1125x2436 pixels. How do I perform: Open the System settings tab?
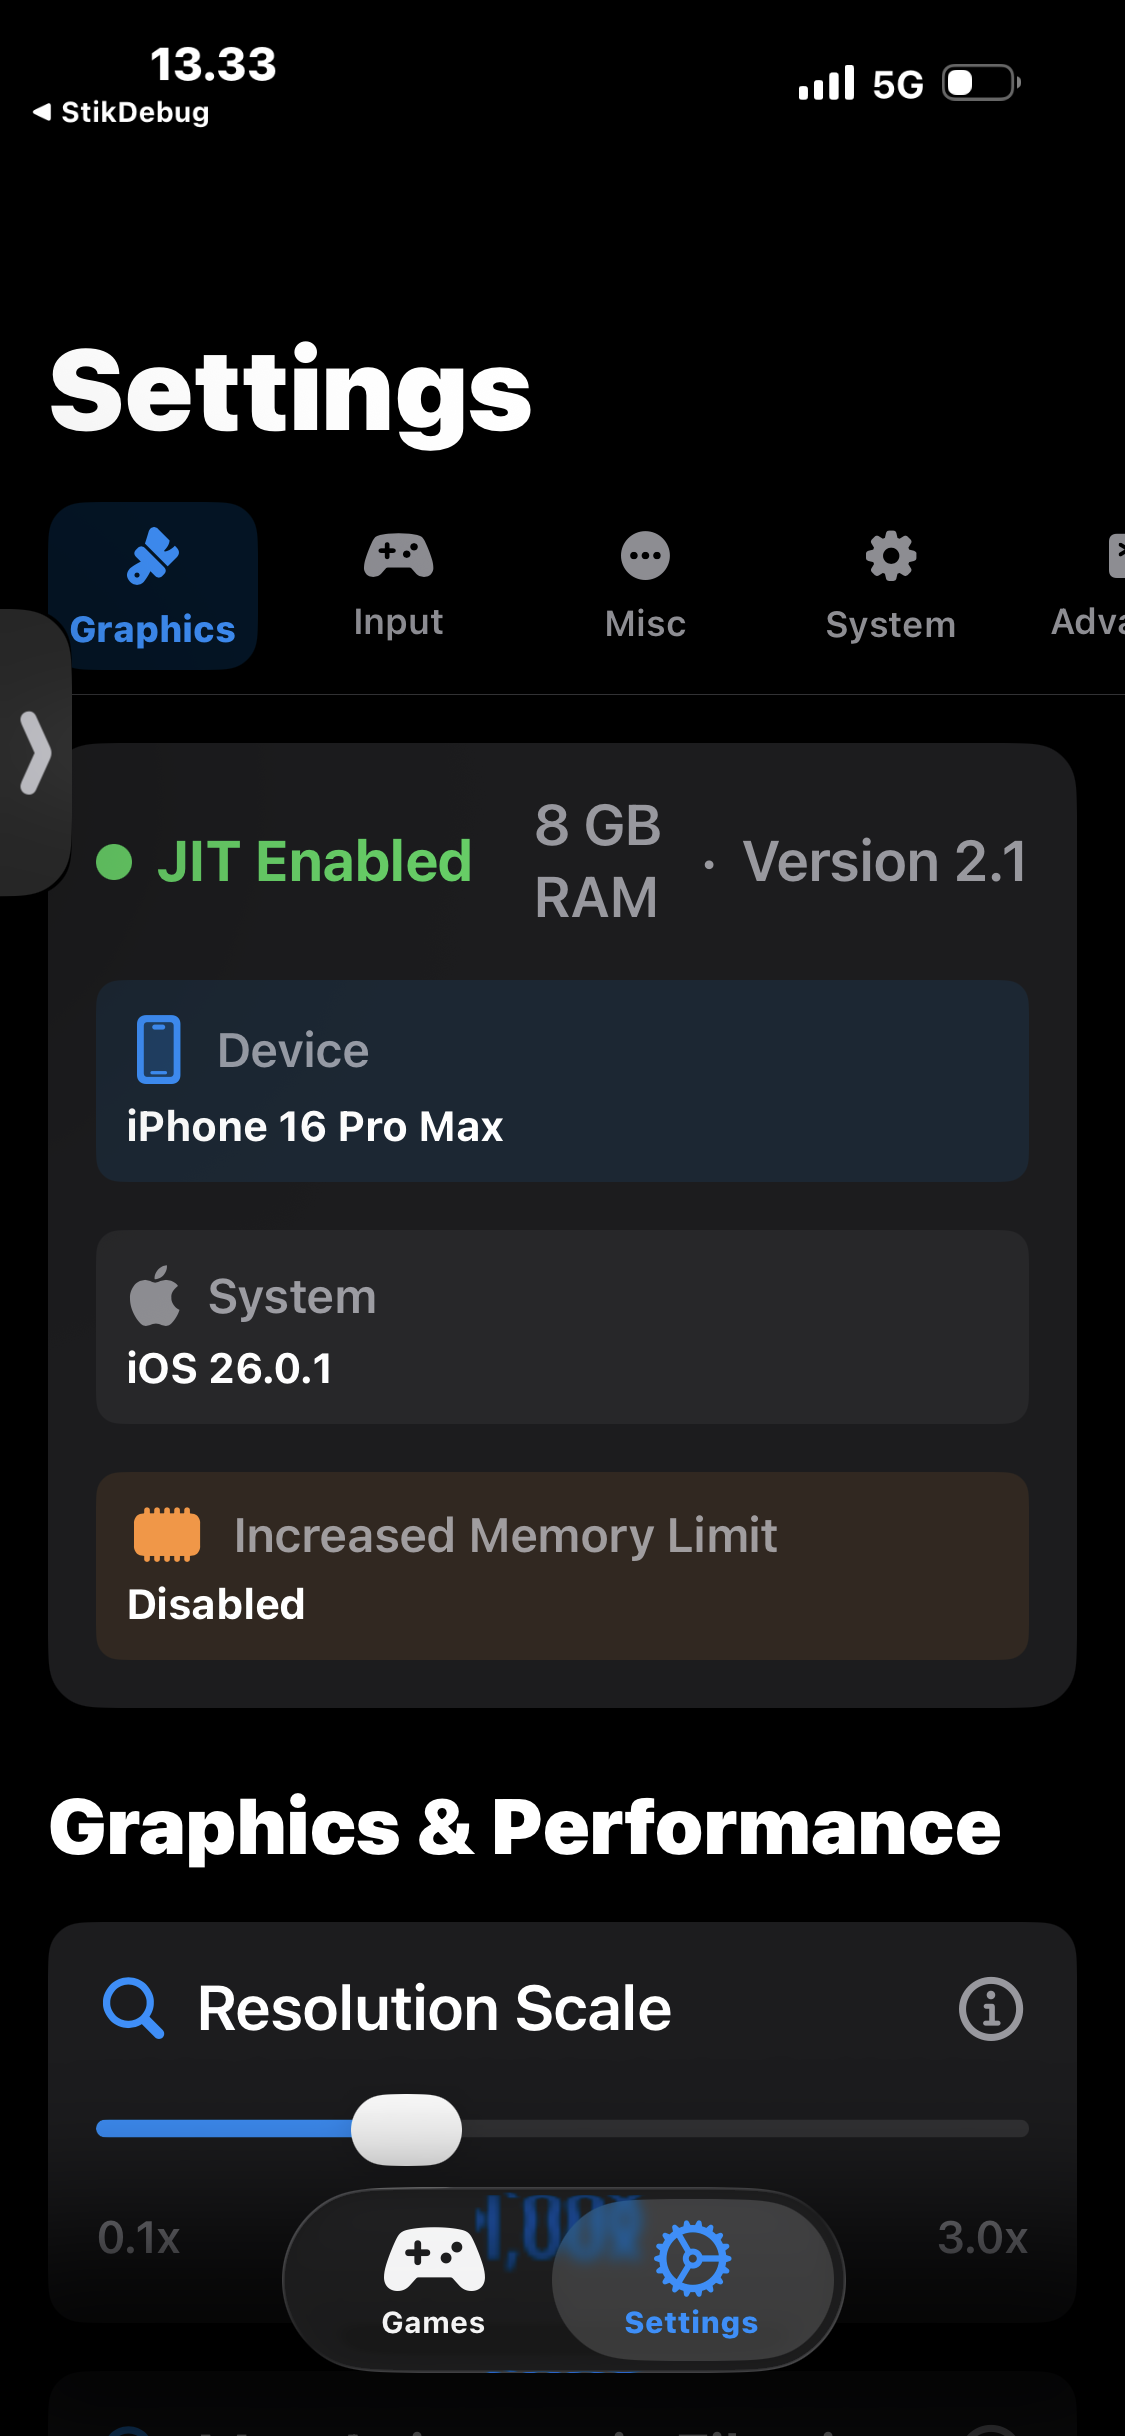click(890, 586)
